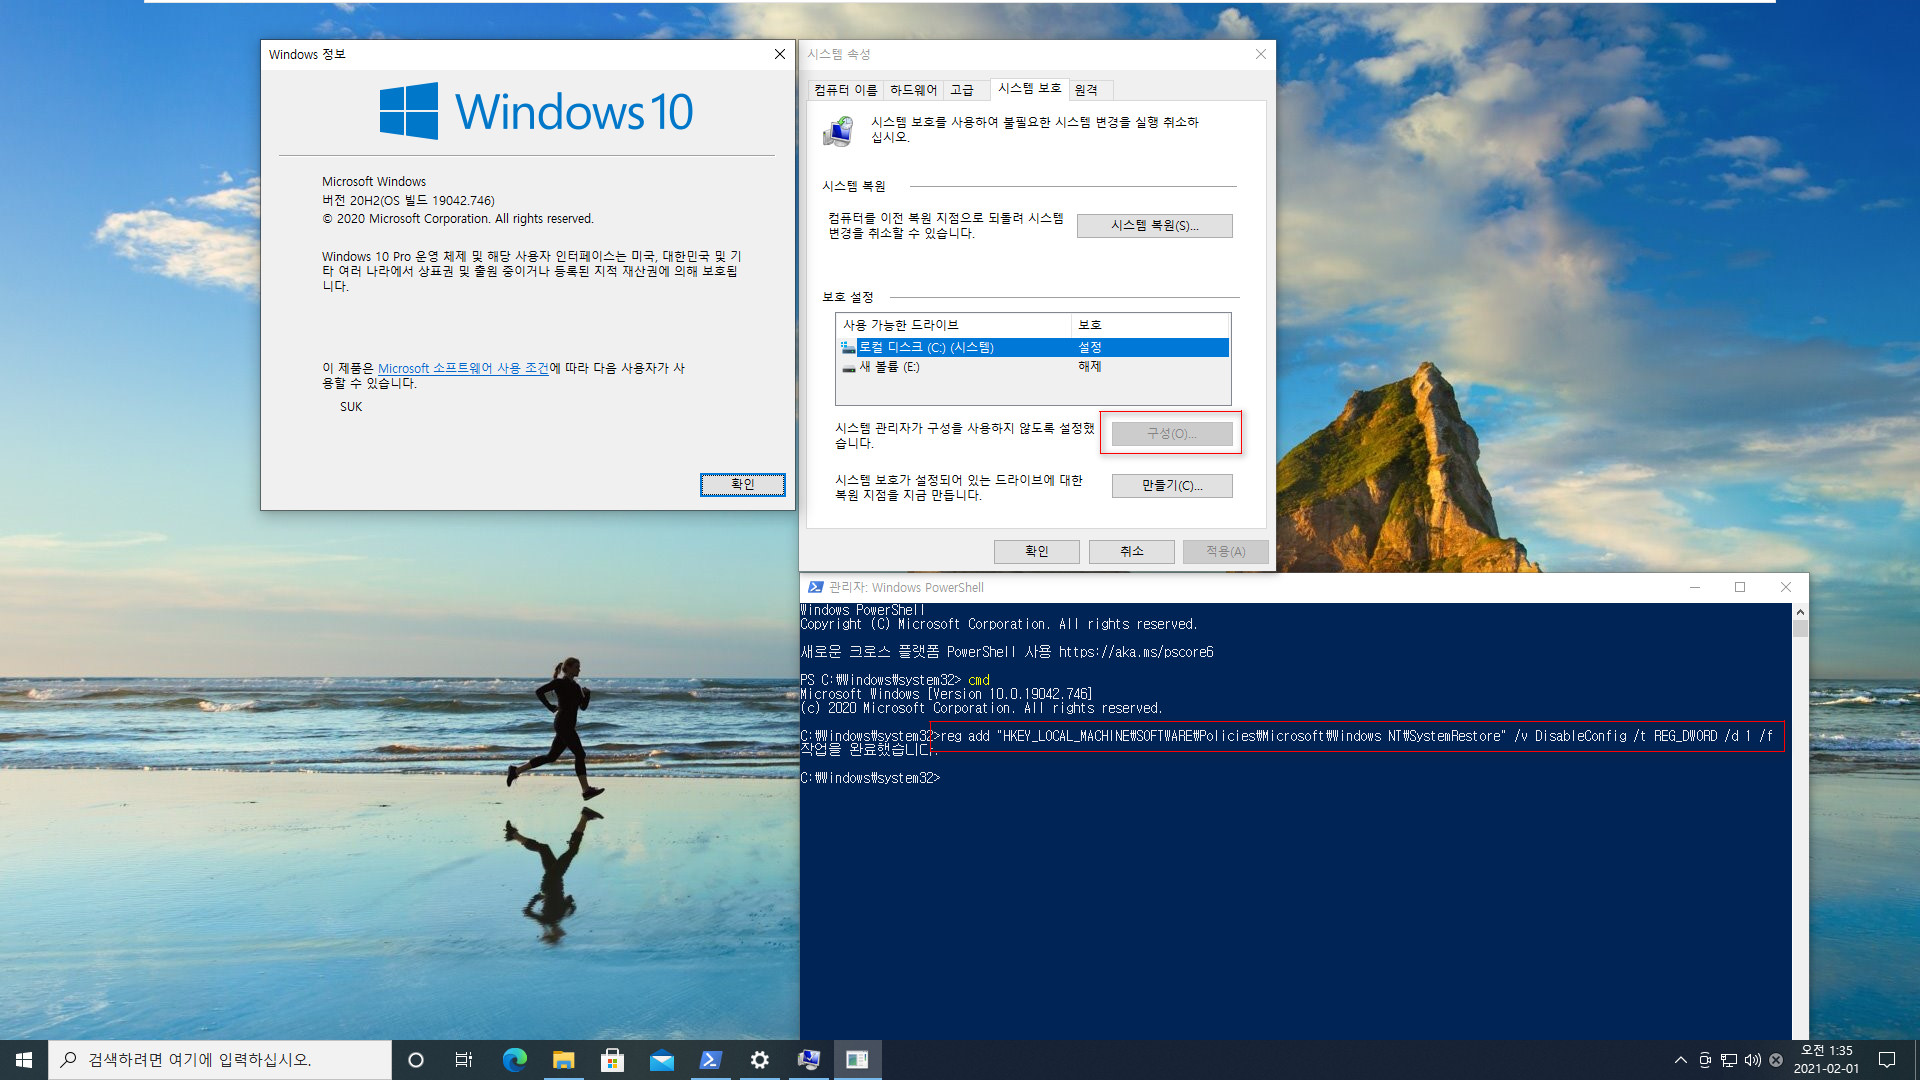Click the system protection shield computer icon
The height and width of the screenshot is (1080, 1920).
pos(839,131)
